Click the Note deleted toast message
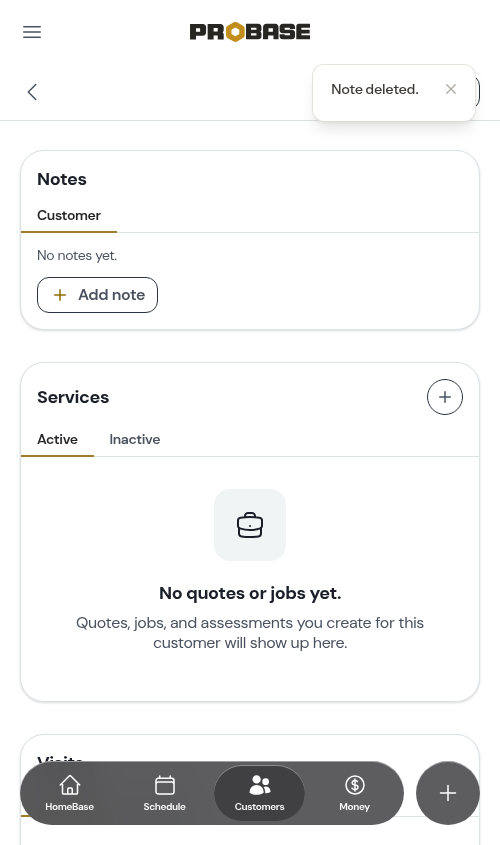The height and width of the screenshot is (845, 500). point(374,89)
